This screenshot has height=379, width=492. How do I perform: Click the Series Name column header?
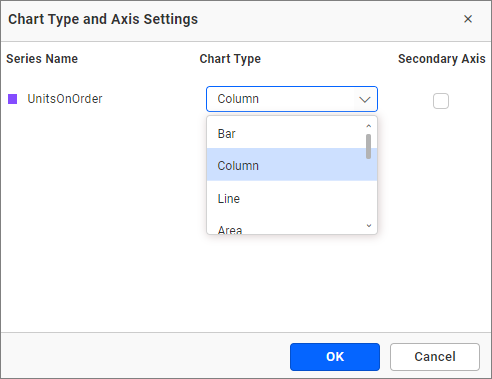point(42,59)
